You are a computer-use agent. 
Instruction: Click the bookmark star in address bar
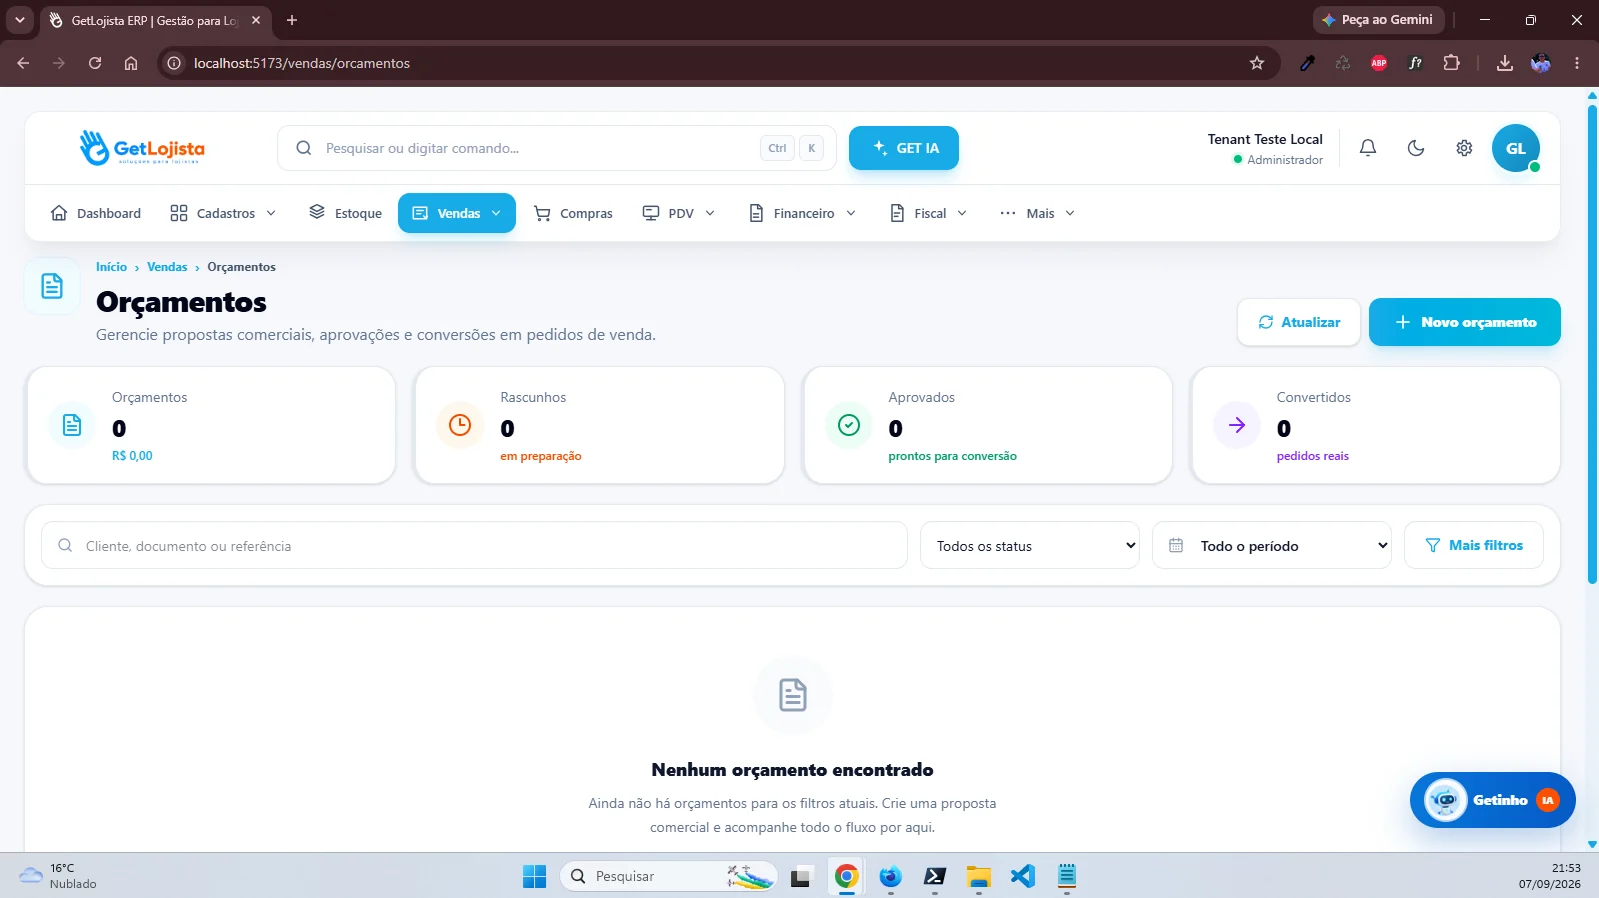1257,63
